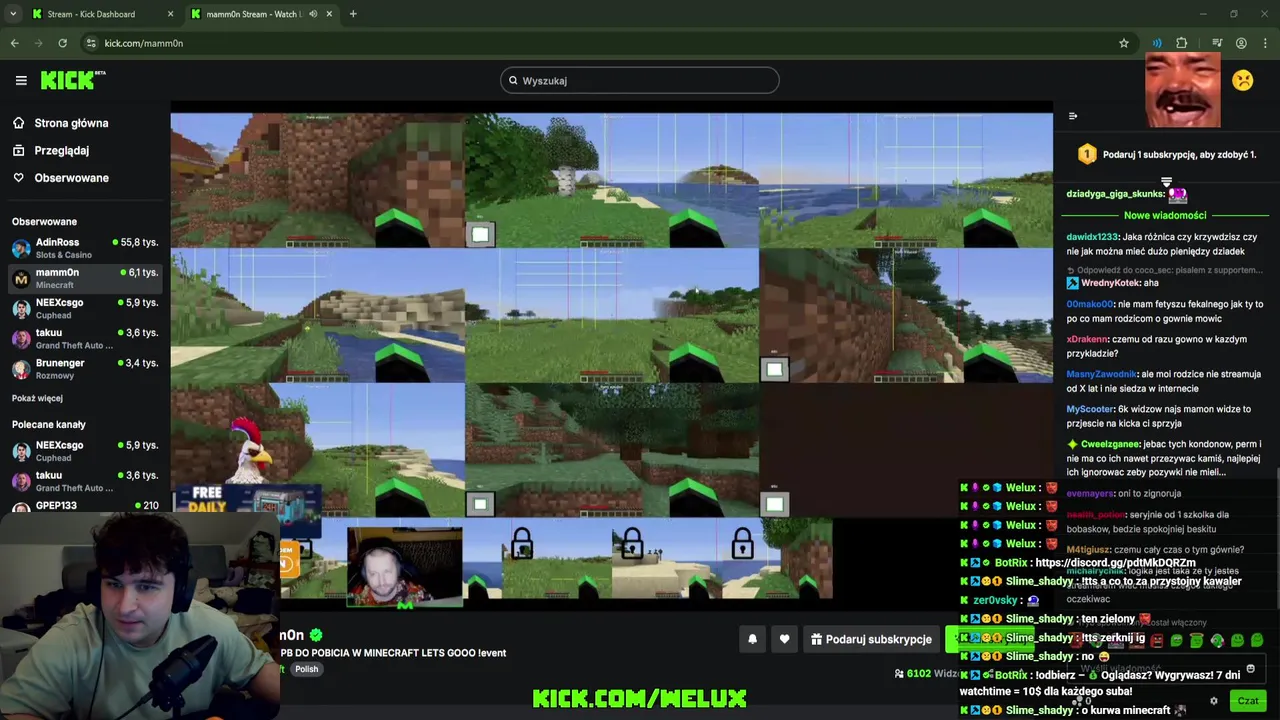Open a new browser tab
Viewport: 1280px width, 720px height.
(x=353, y=14)
